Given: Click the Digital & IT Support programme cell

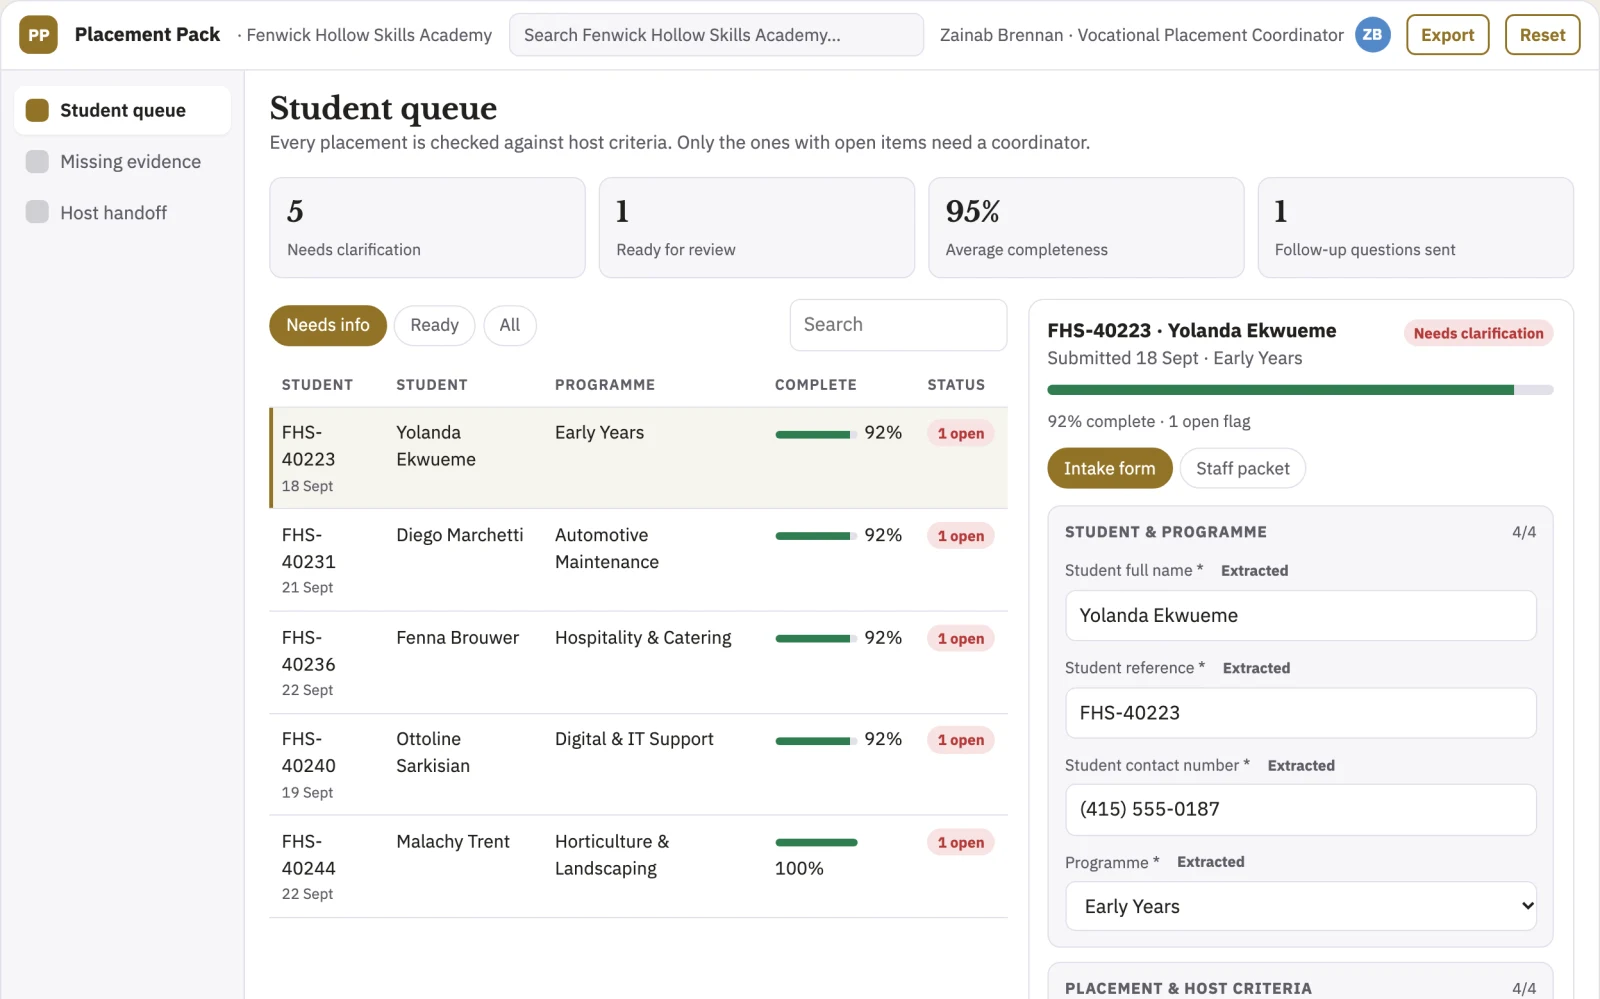Looking at the screenshot, I should click(x=634, y=739).
